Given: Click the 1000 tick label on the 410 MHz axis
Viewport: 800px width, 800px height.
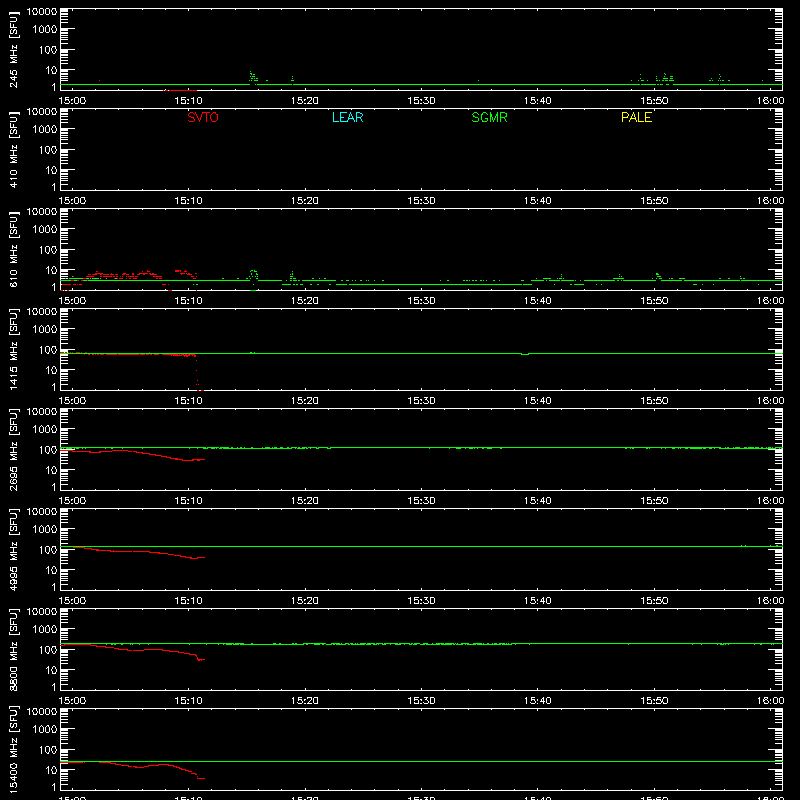Looking at the screenshot, I should tap(45, 130).
